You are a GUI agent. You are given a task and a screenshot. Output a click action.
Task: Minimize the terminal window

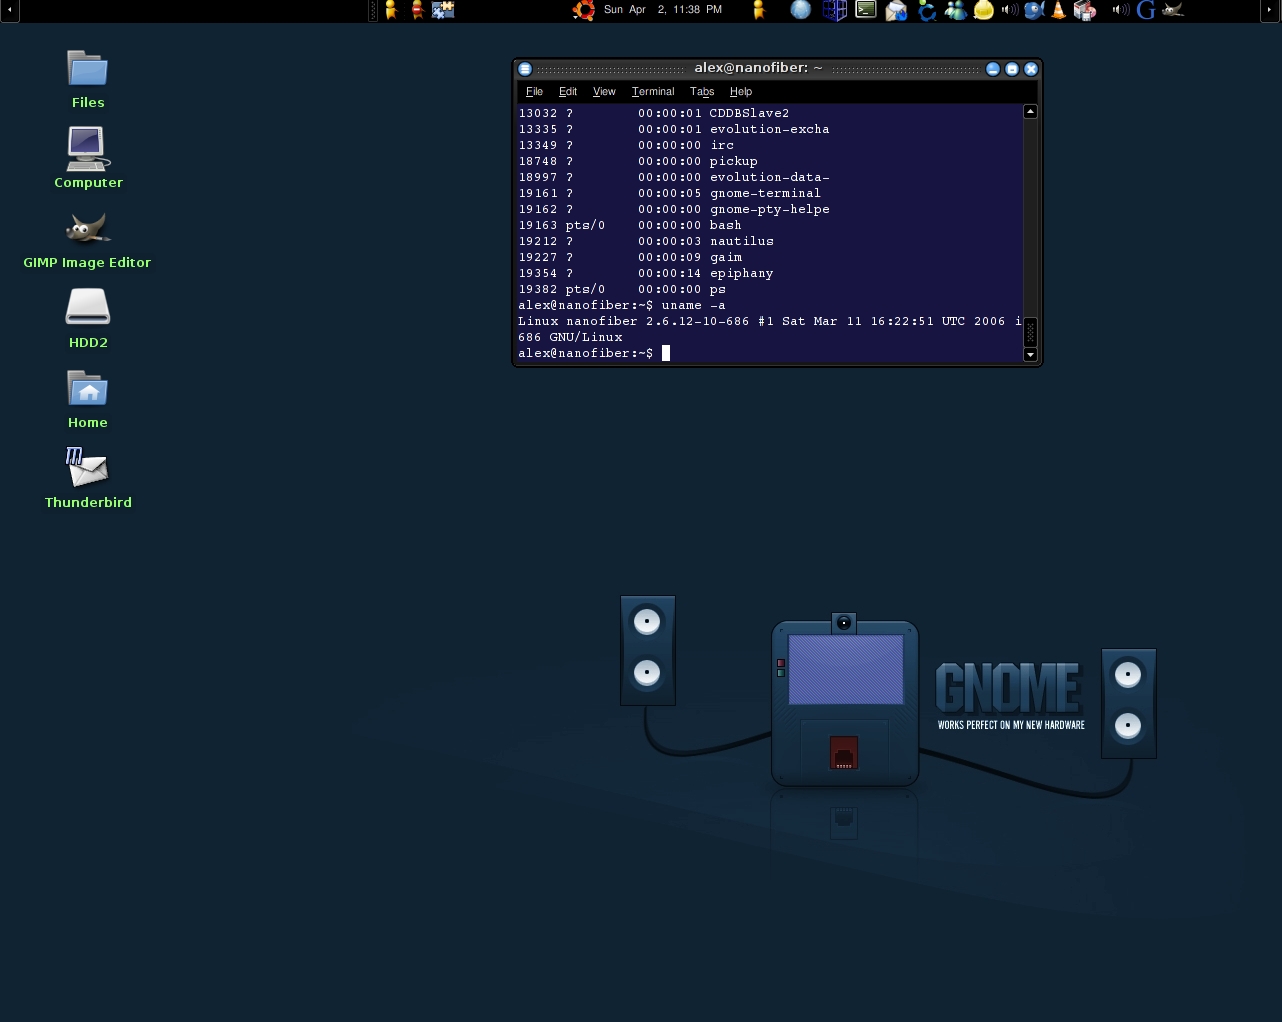coord(993,69)
